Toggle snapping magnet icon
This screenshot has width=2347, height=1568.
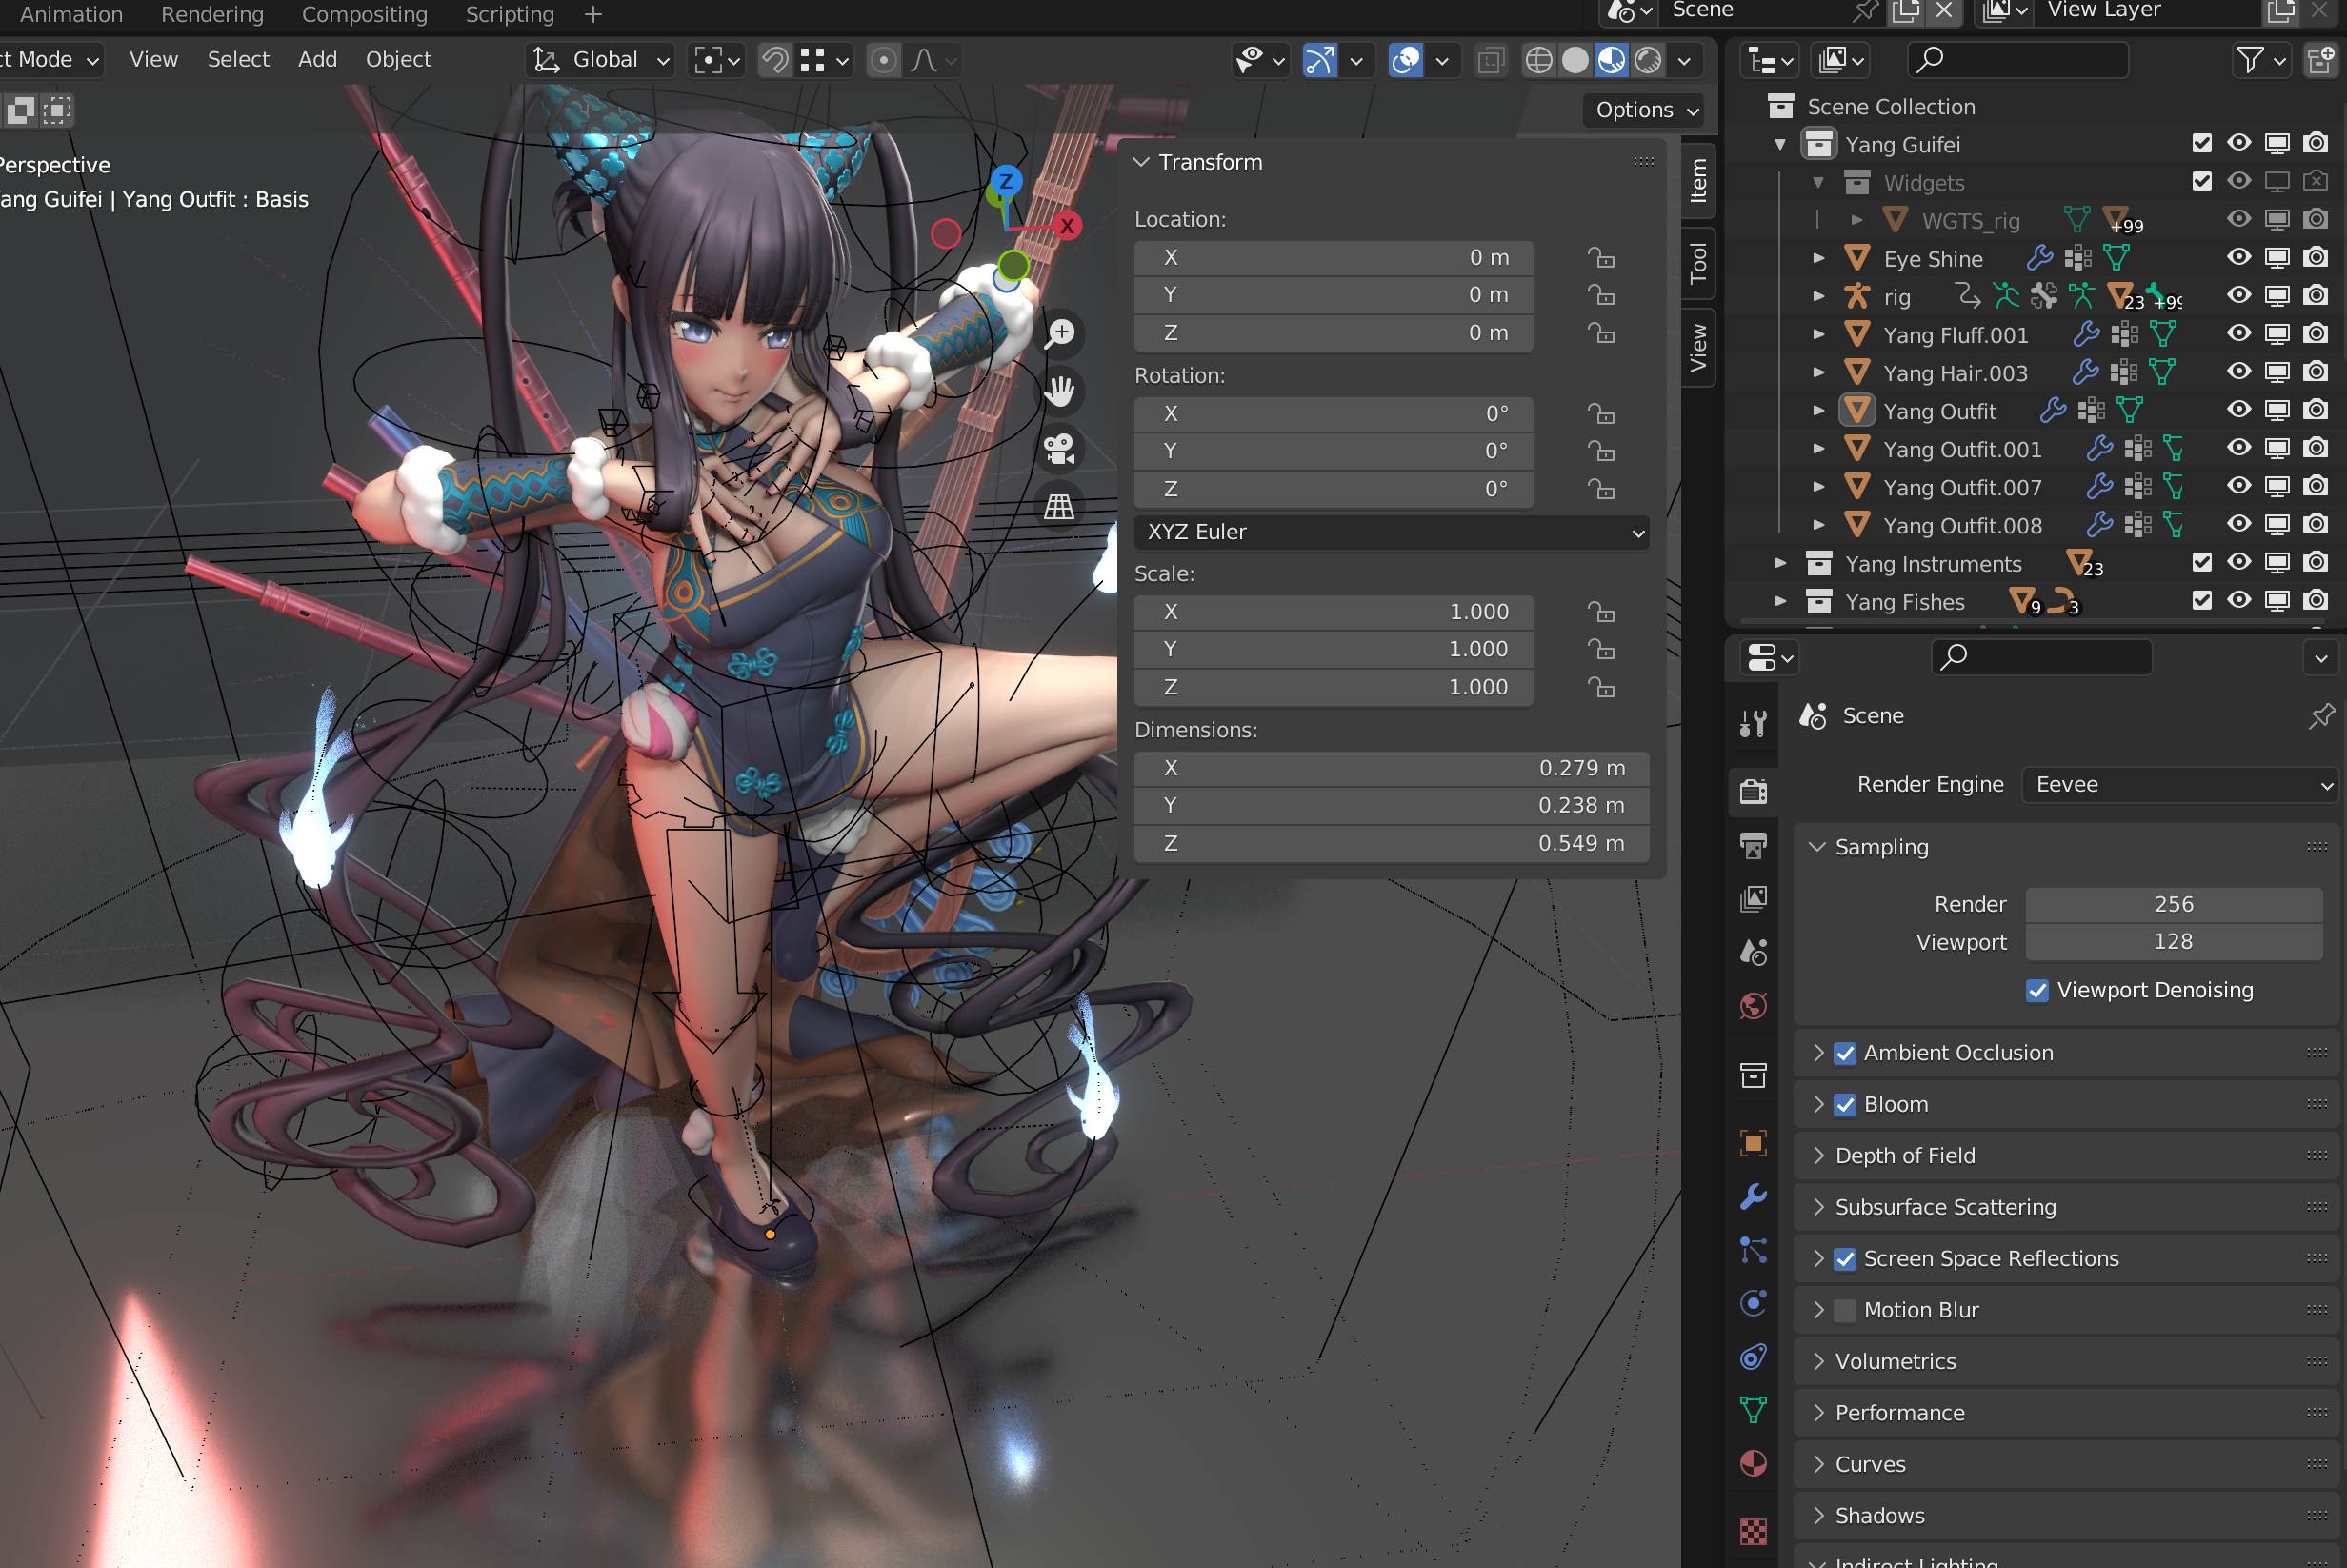[775, 61]
